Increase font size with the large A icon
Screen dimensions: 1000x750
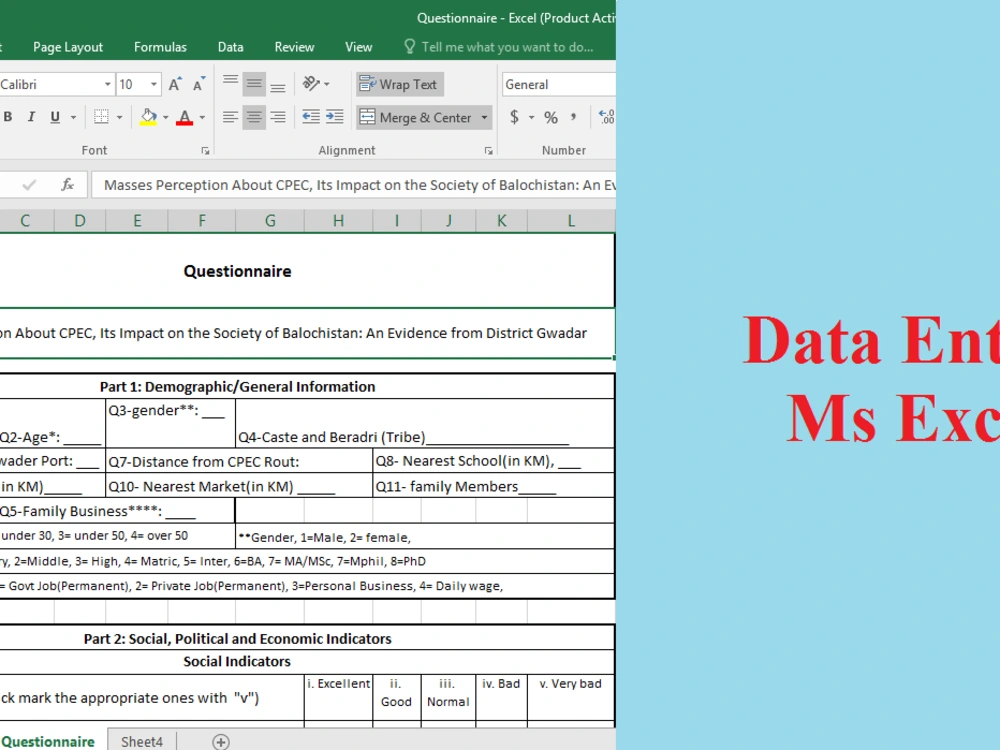click(x=175, y=84)
